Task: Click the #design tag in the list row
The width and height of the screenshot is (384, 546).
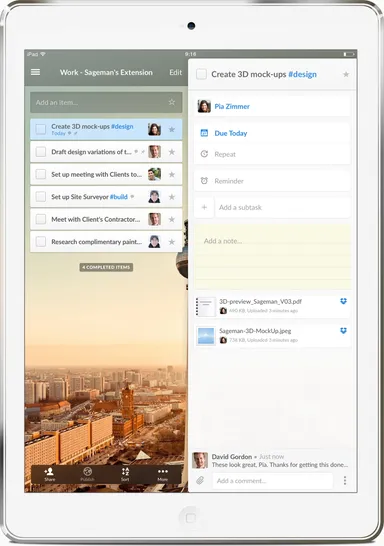Action: click(x=122, y=126)
